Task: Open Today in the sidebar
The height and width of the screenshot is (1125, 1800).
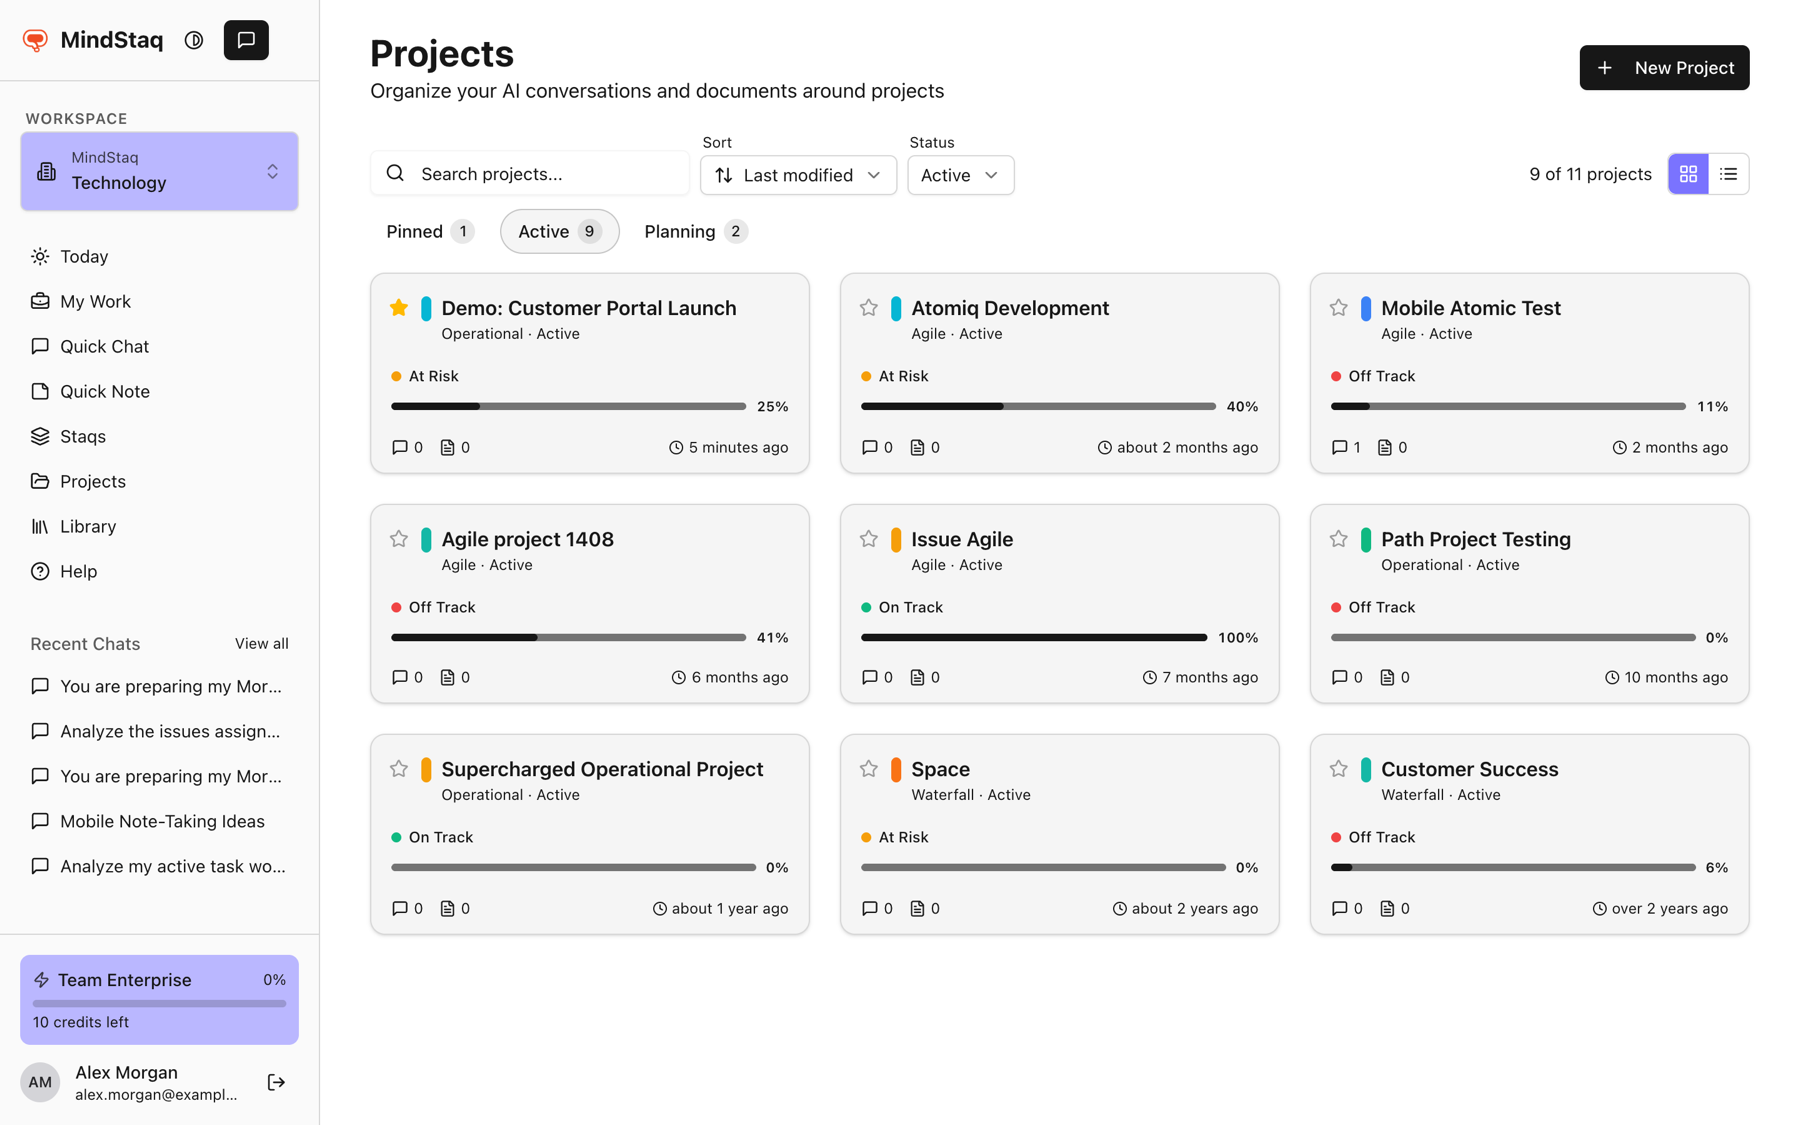Action: (x=160, y=257)
